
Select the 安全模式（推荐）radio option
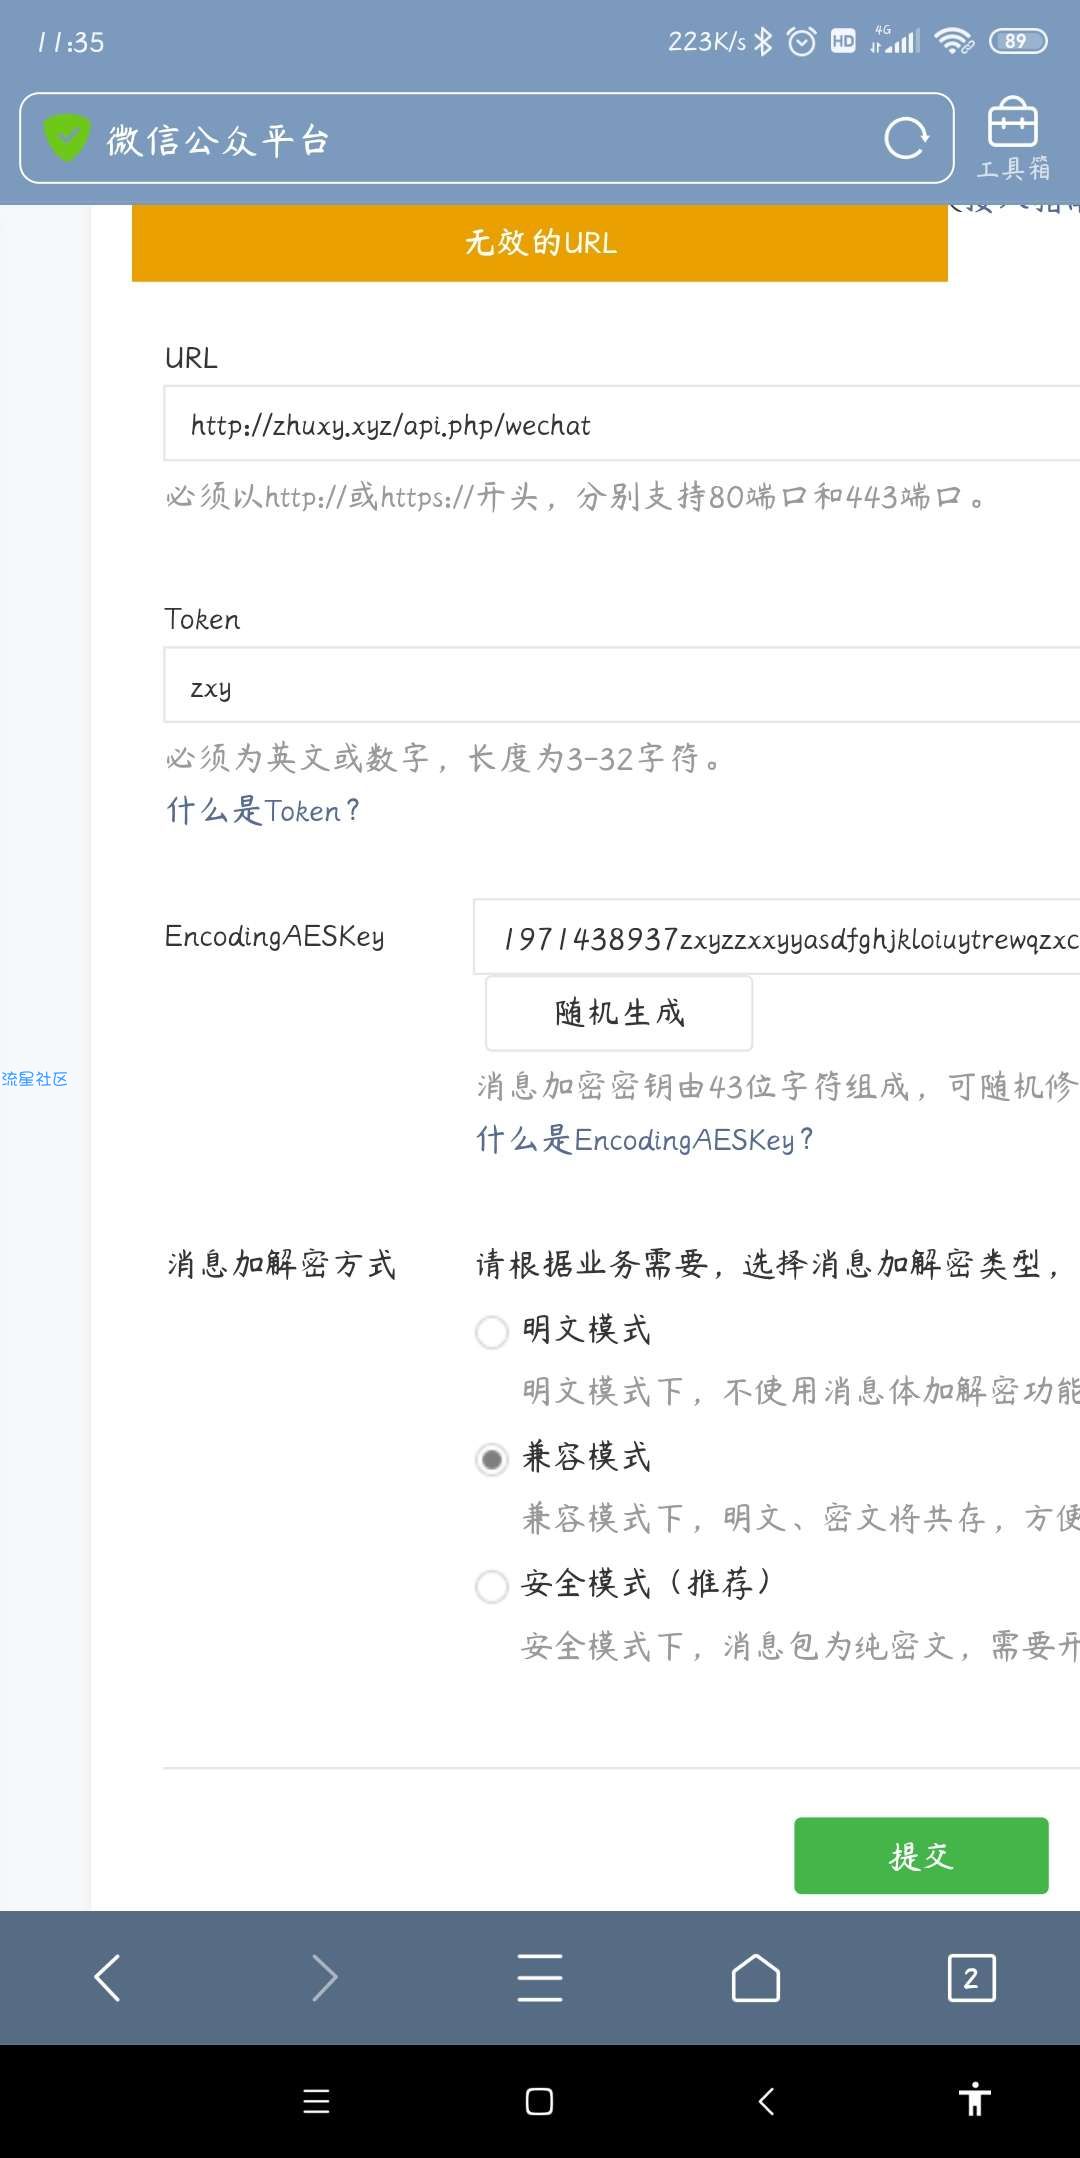pyautogui.click(x=491, y=1586)
